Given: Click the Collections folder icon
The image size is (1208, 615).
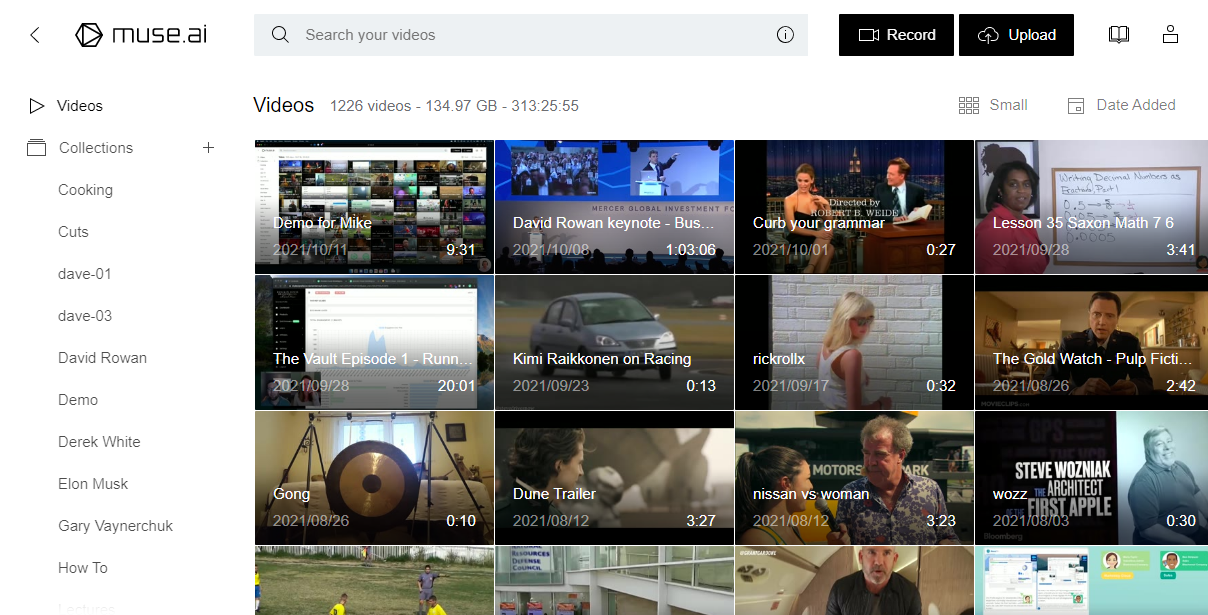Looking at the screenshot, I should 37,148.
